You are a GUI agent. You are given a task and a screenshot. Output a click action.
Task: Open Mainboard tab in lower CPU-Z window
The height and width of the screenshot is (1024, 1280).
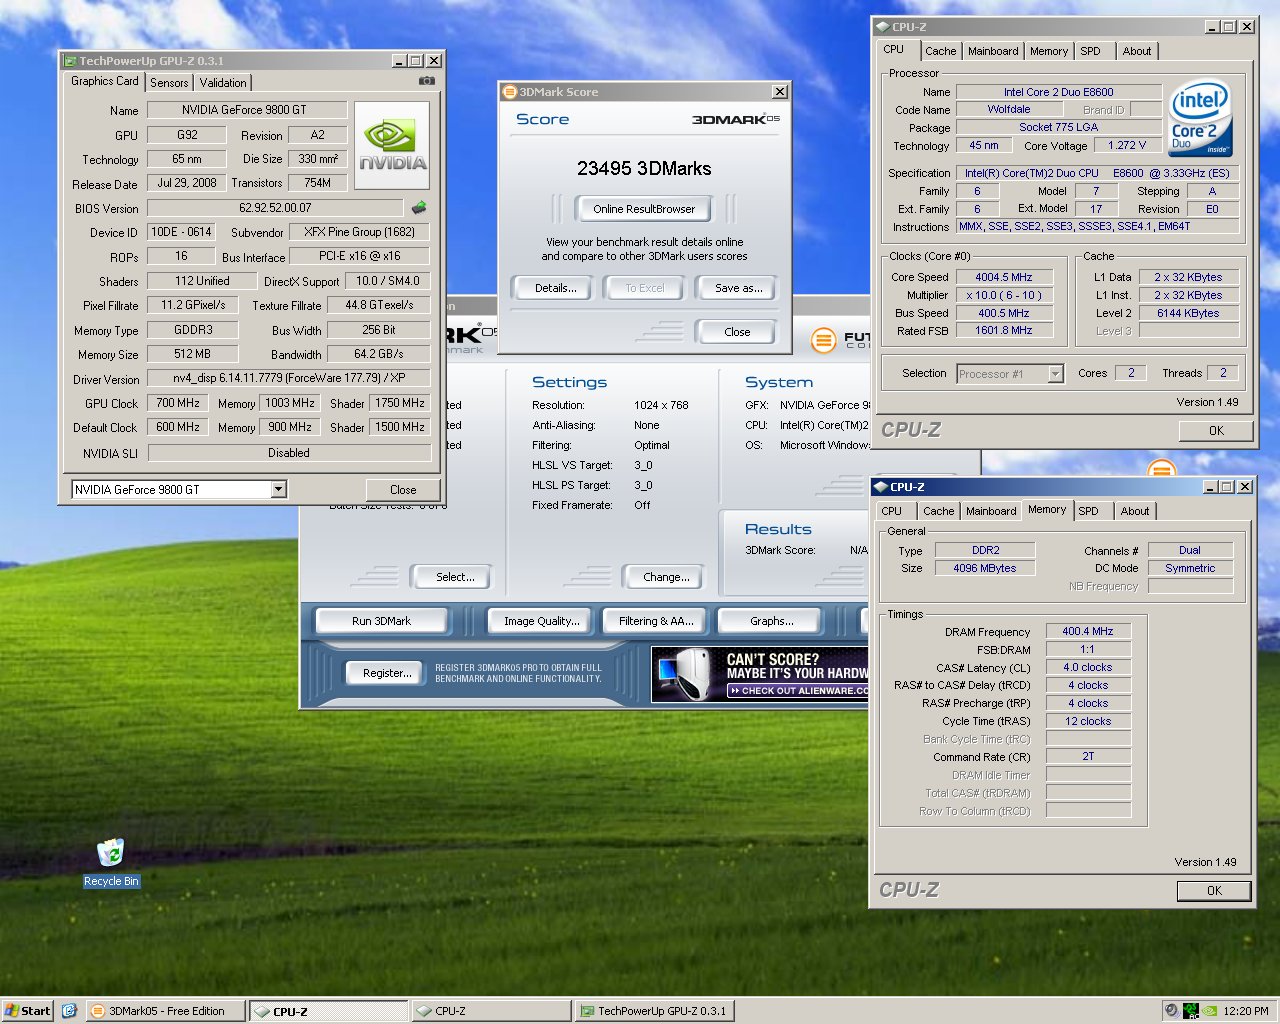[991, 511]
